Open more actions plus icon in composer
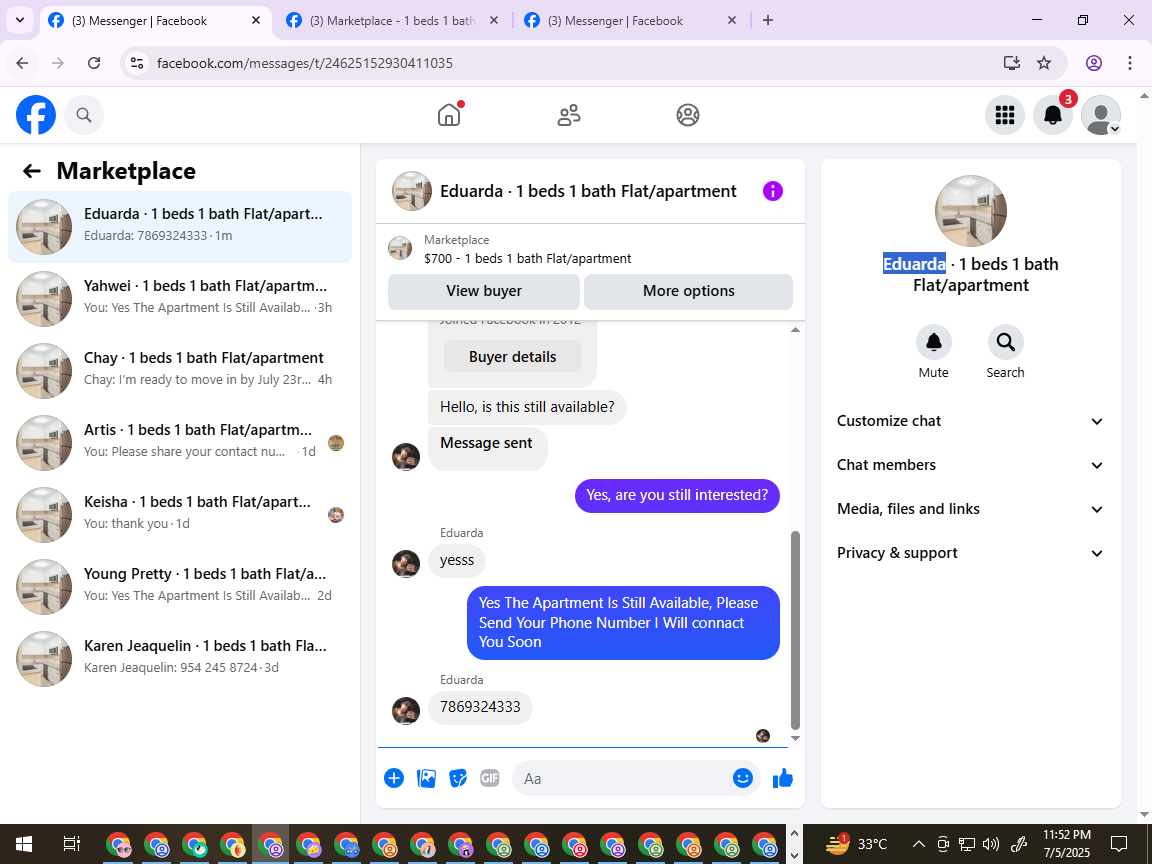Screen dimensions: 1152x864 click(x=394, y=778)
